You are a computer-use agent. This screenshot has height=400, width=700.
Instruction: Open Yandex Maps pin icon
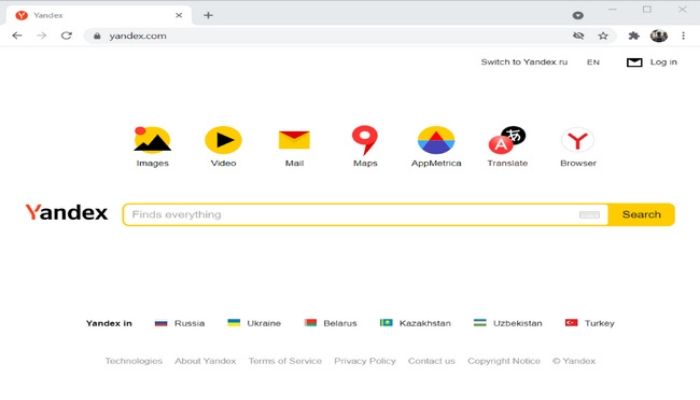365,140
